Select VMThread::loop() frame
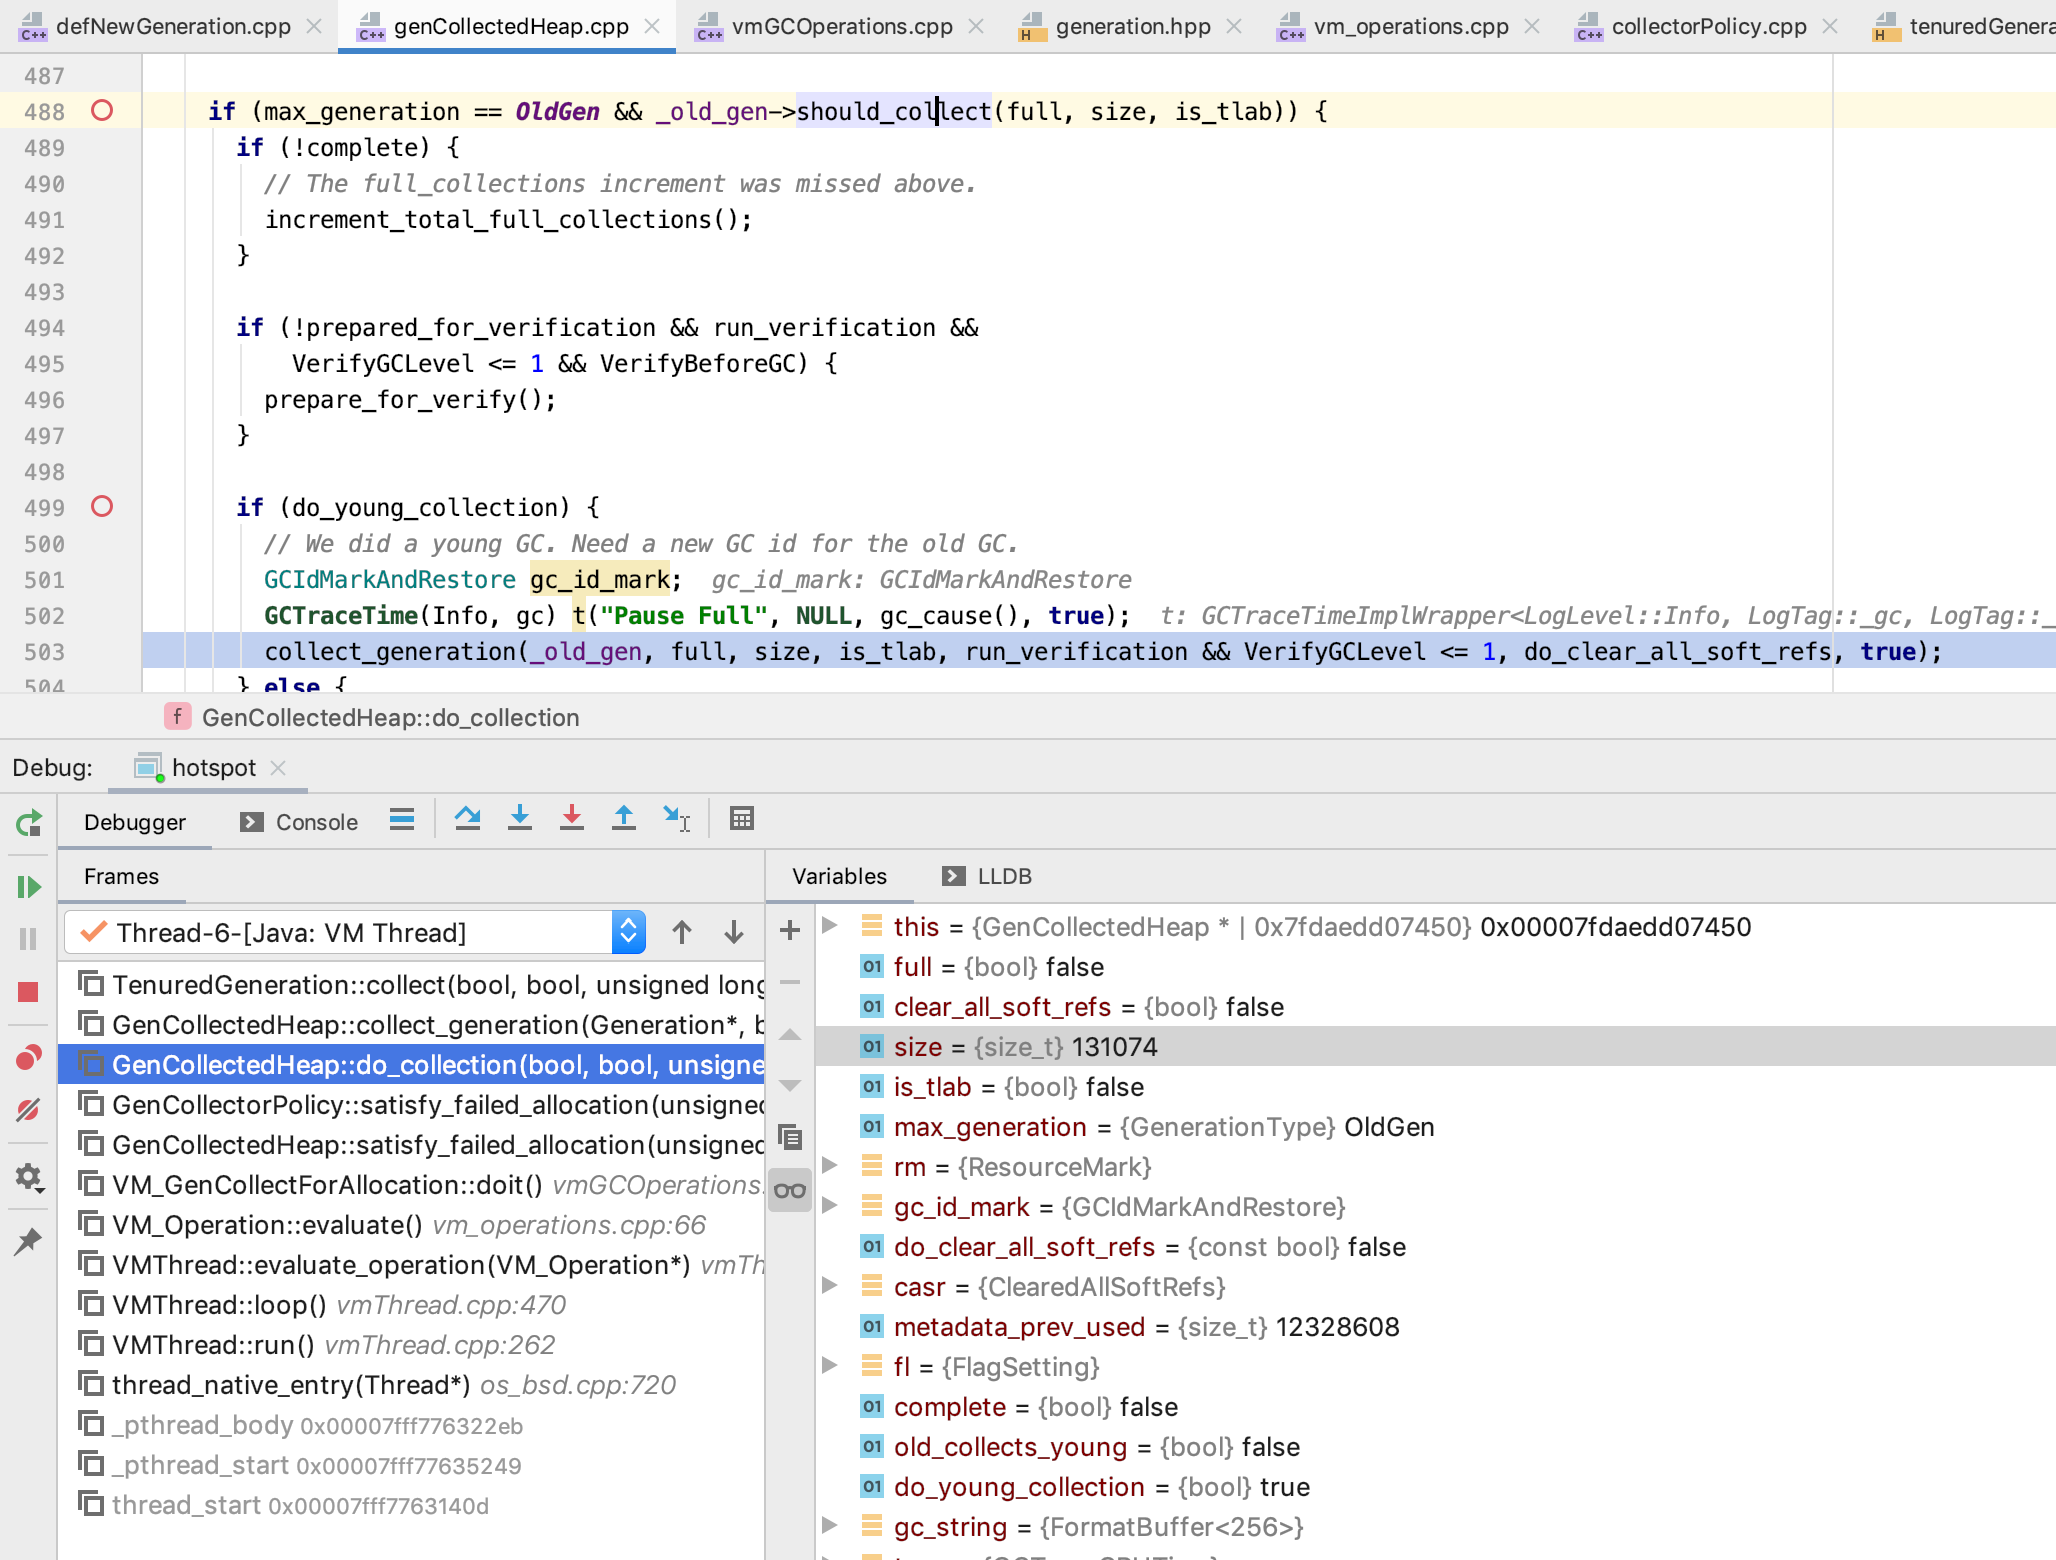This screenshot has height=1560, width=2056. click(x=410, y=1305)
